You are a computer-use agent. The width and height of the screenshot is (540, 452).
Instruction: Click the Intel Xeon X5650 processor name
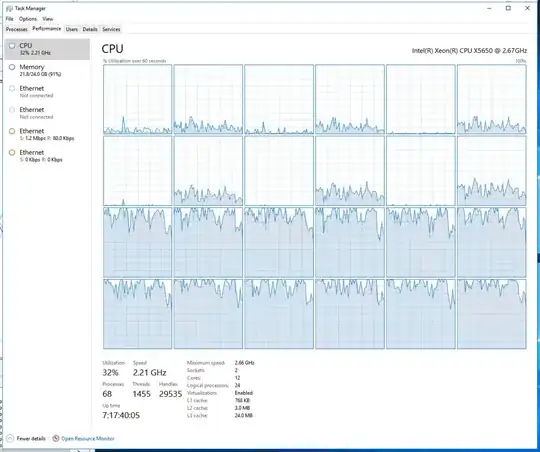[469, 51]
